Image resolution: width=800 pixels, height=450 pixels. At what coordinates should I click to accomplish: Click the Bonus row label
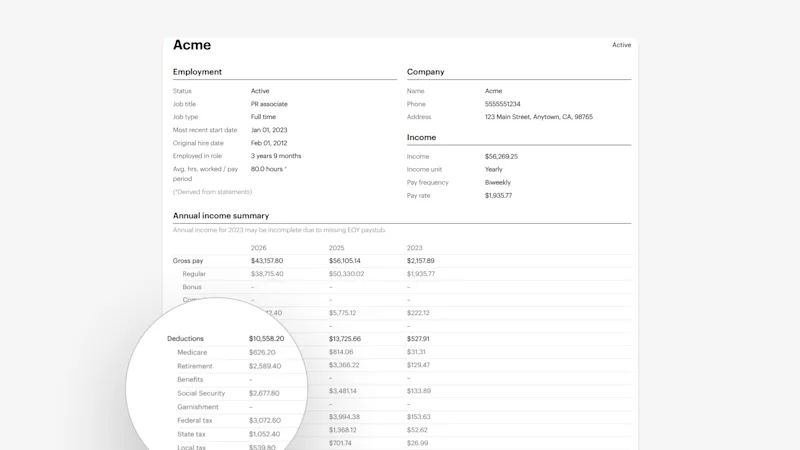coord(192,287)
